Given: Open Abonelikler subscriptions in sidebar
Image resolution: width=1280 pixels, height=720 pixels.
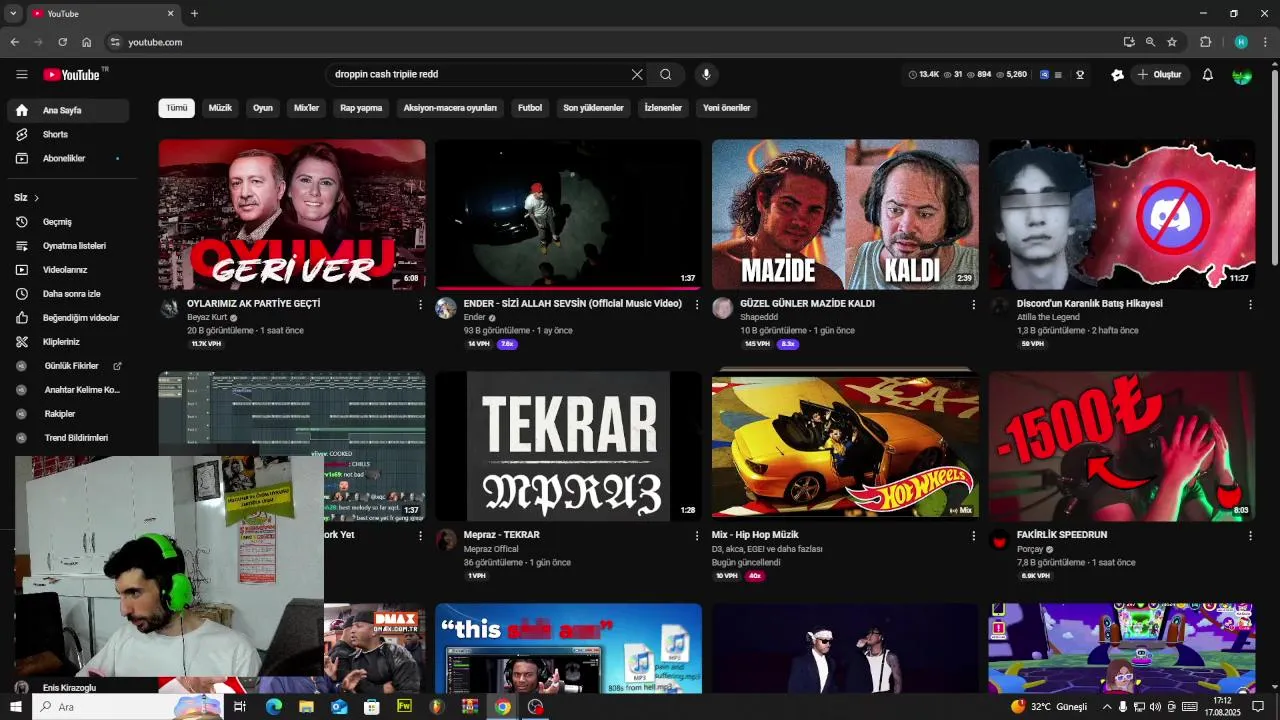Looking at the screenshot, I should pyautogui.click(x=68, y=158).
